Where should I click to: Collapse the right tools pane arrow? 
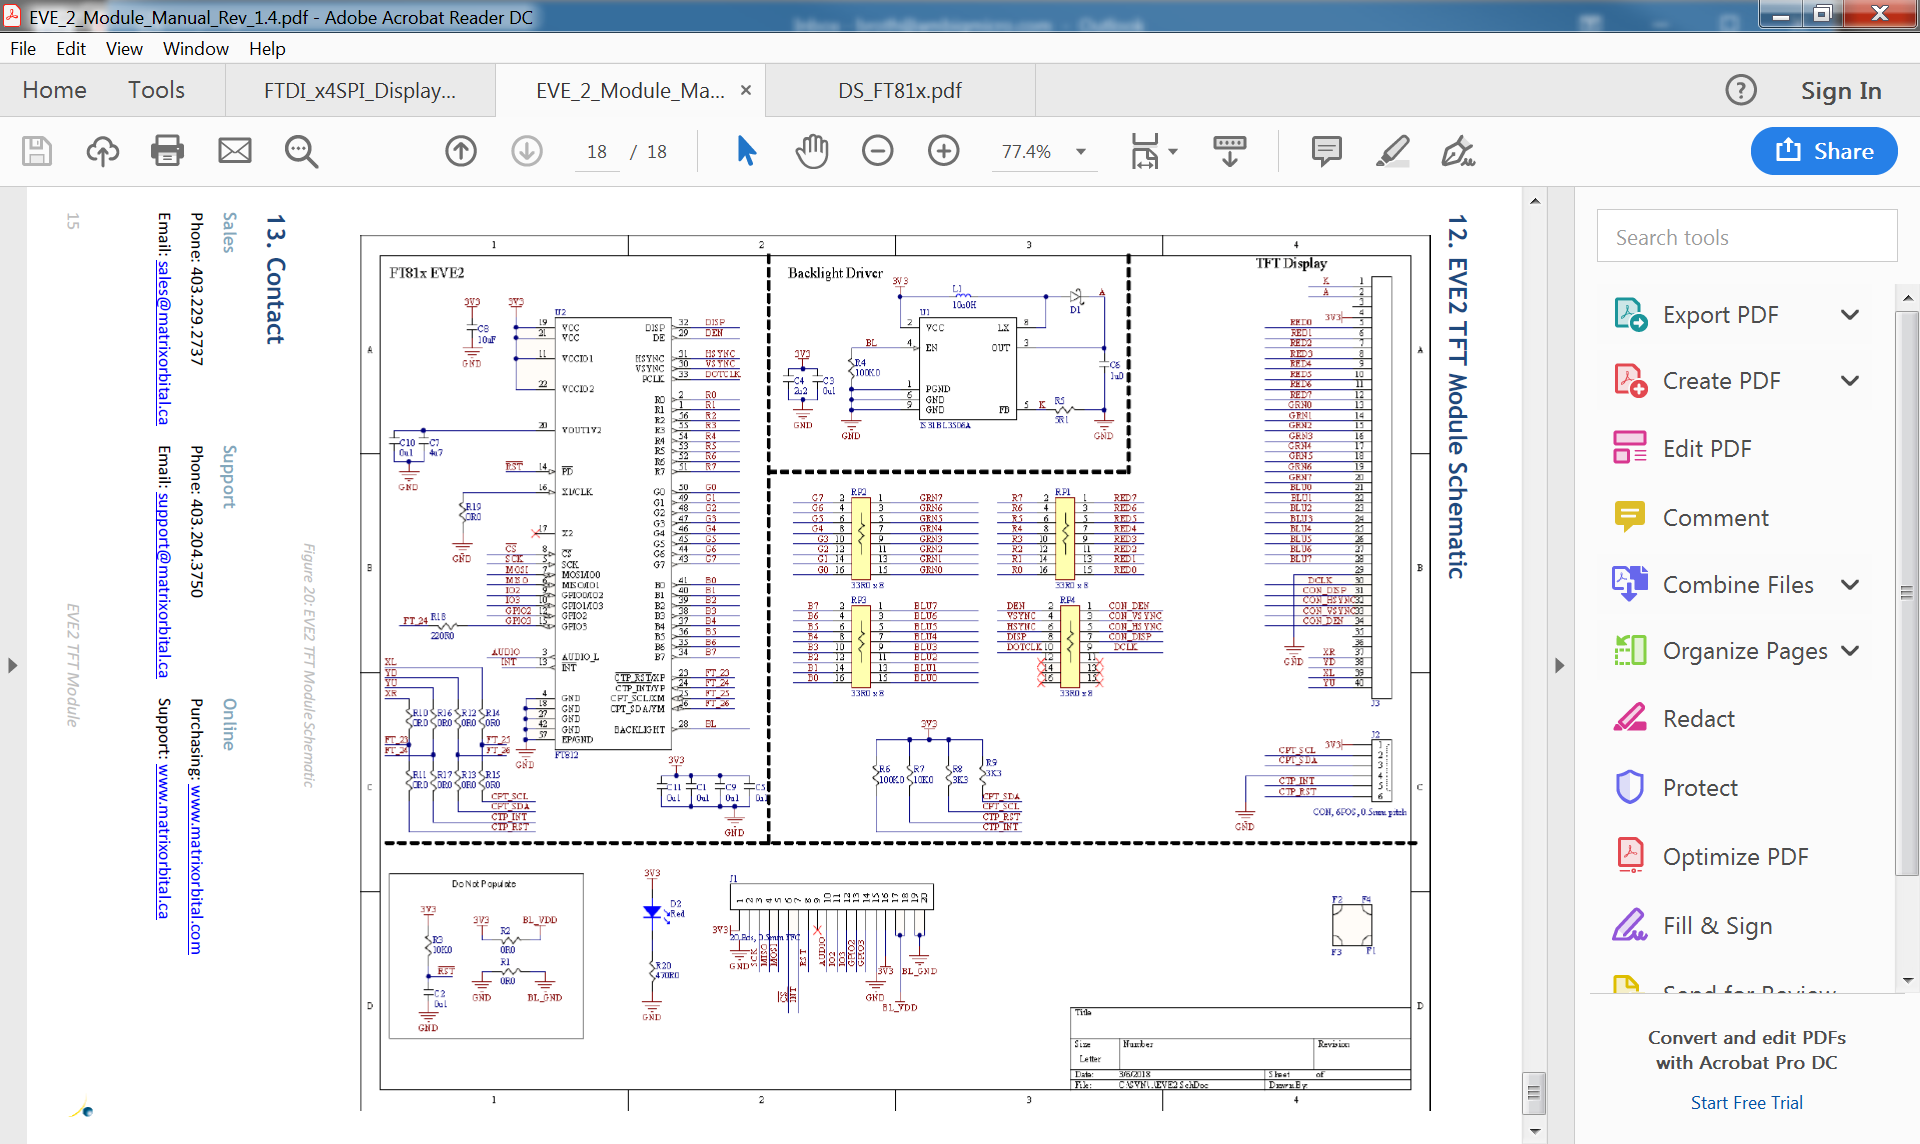pyautogui.click(x=1559, y=665)
